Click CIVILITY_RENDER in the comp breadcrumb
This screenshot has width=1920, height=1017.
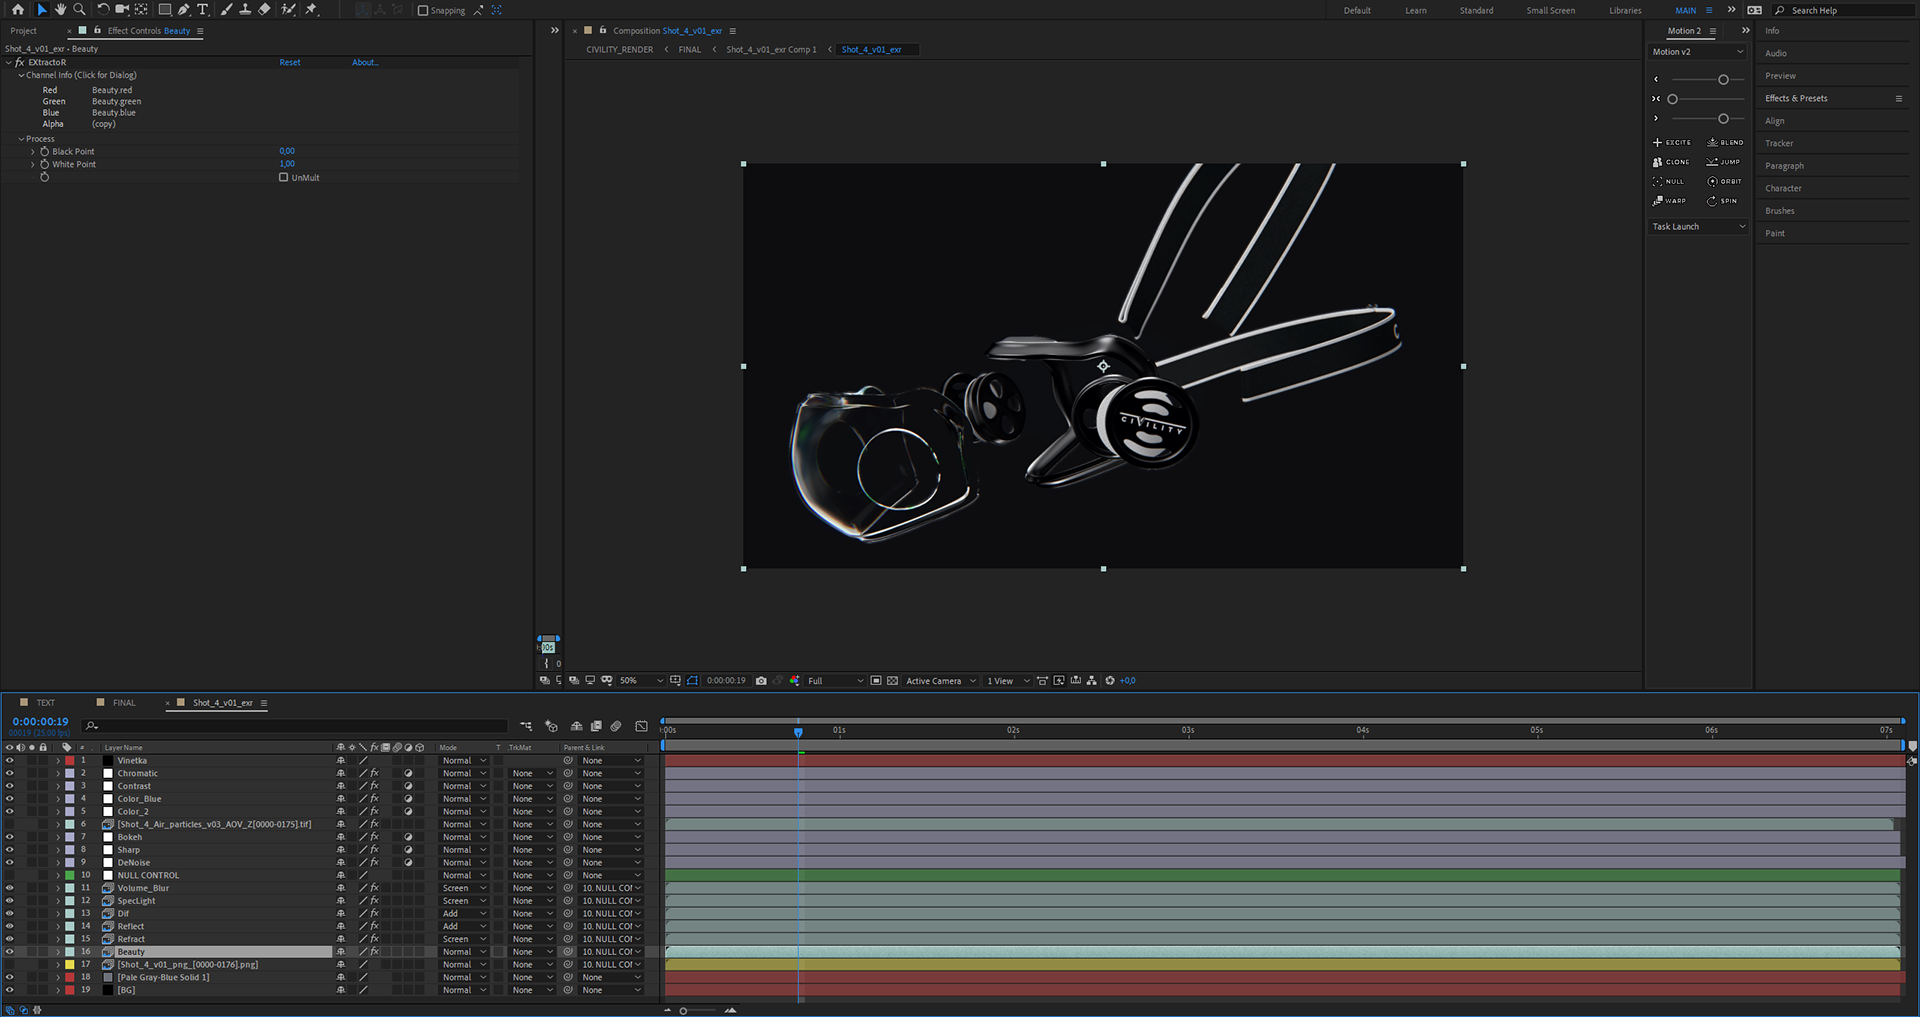[x=619, y=50]
